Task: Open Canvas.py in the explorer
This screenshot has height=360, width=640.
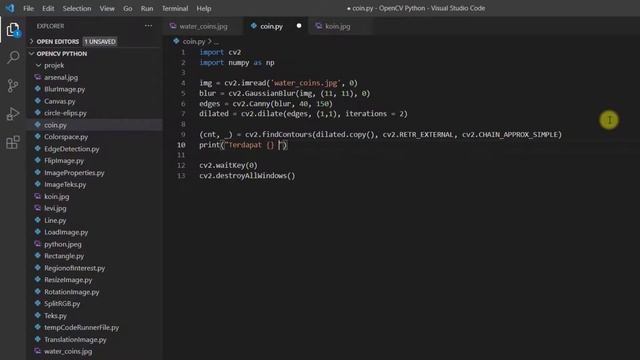Action: pyautogui.click(x=60, y=101)
